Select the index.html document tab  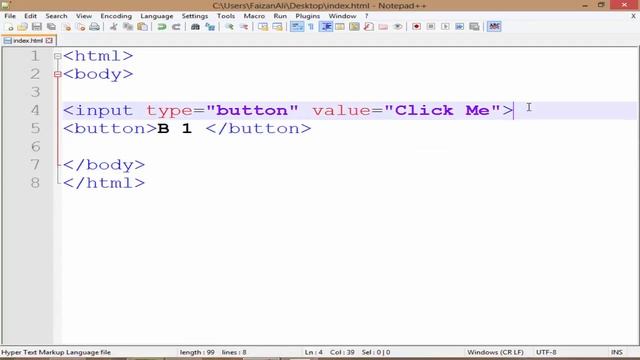click(28, 40)
